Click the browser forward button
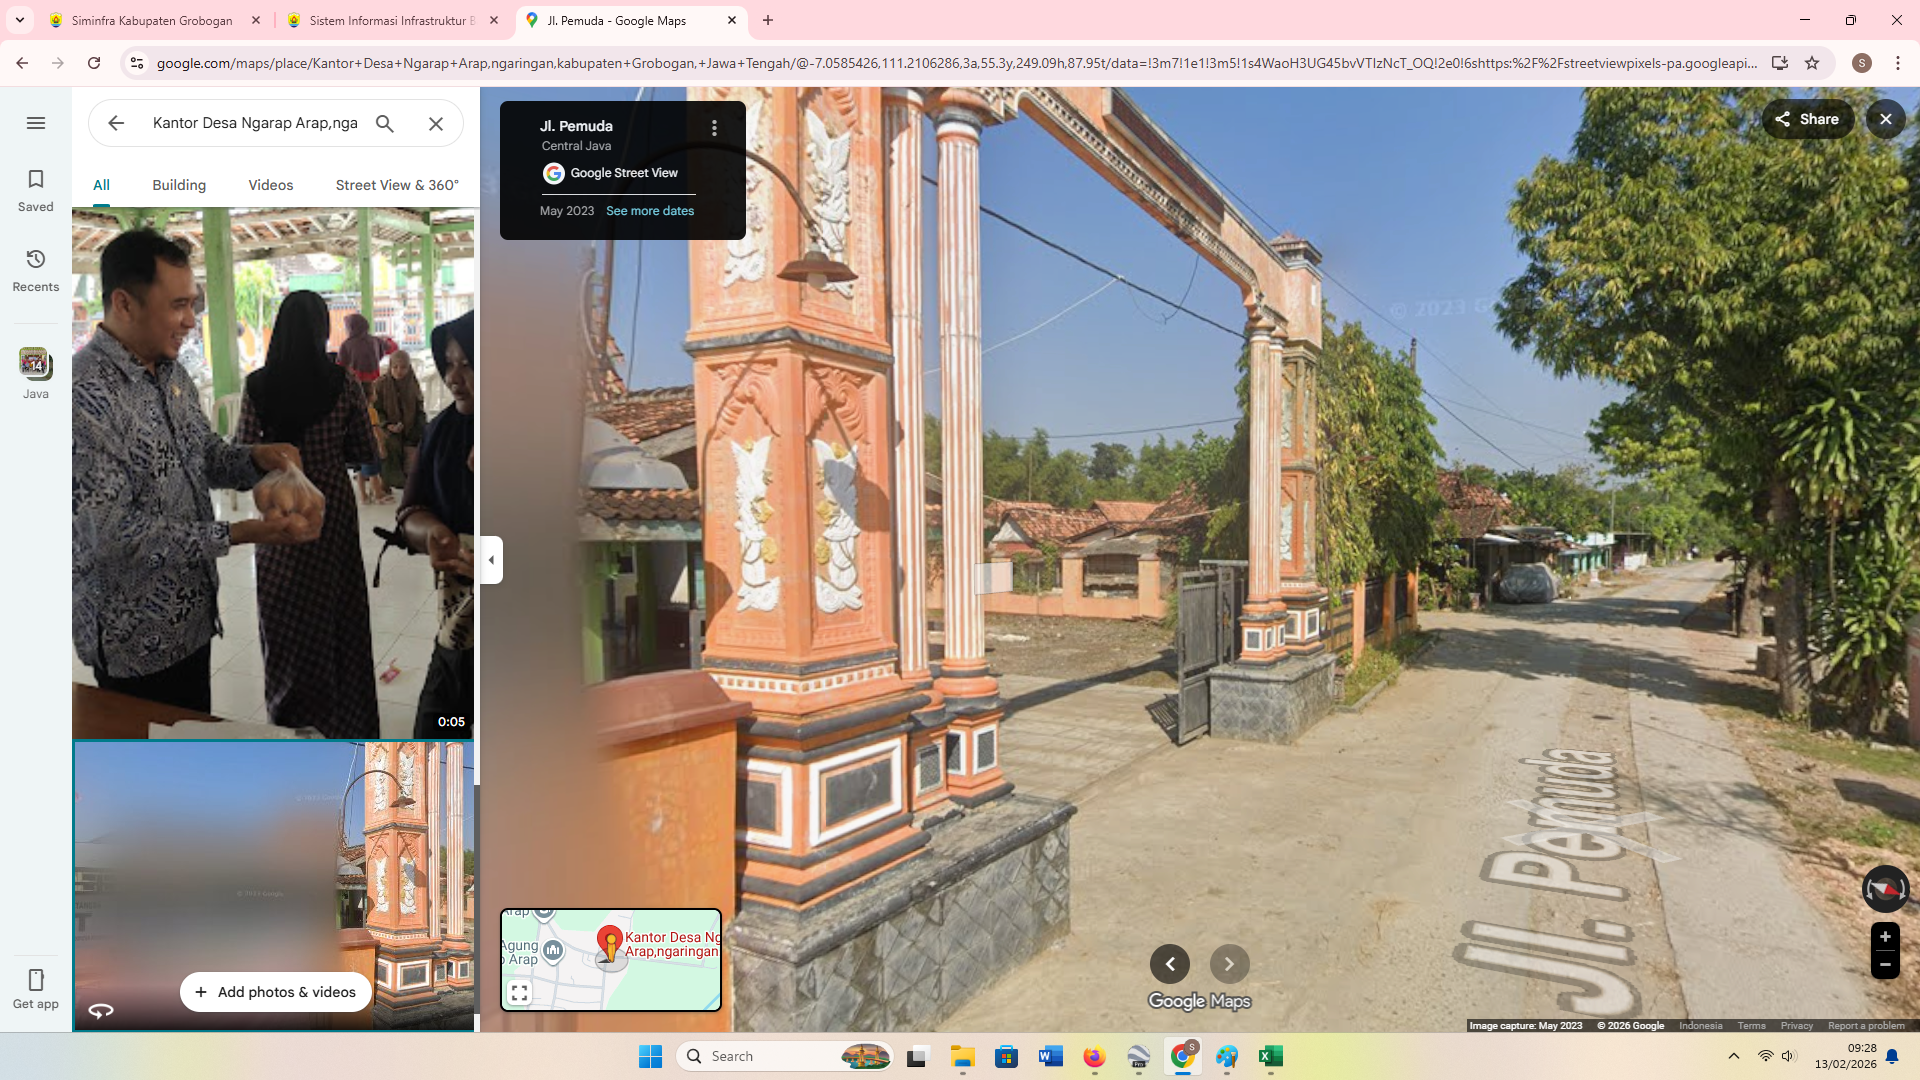 click(x=58, y=63)
